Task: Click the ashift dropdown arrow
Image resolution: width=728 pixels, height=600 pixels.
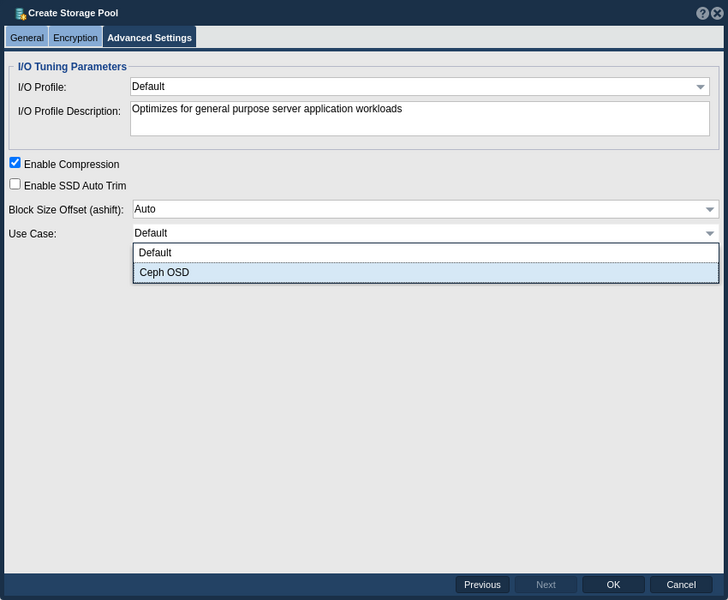Action: pos(709,210)
